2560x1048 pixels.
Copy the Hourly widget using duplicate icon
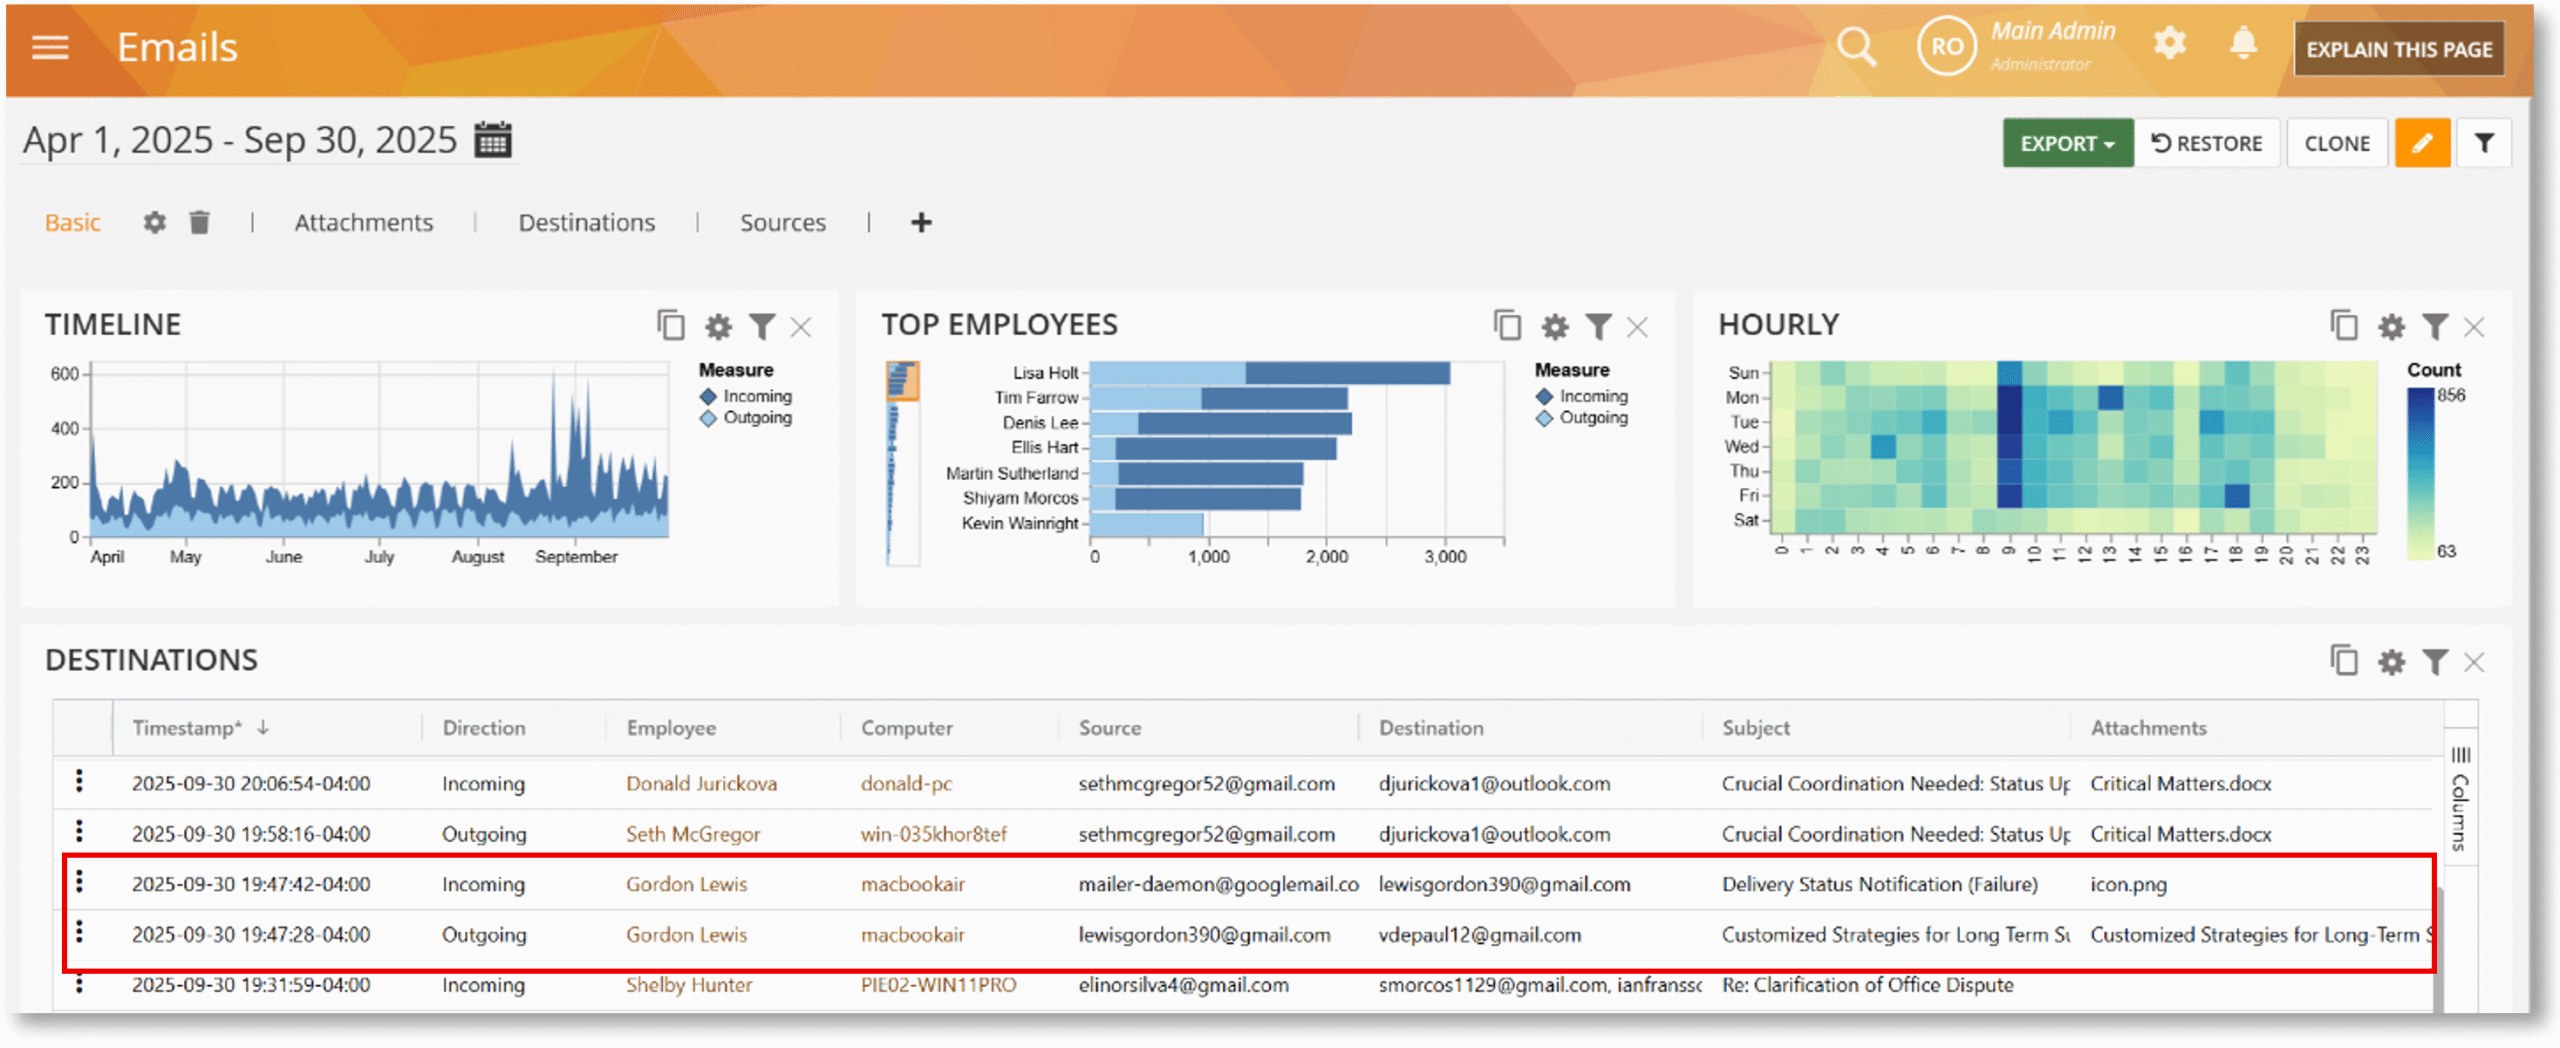coord(2343,326)
